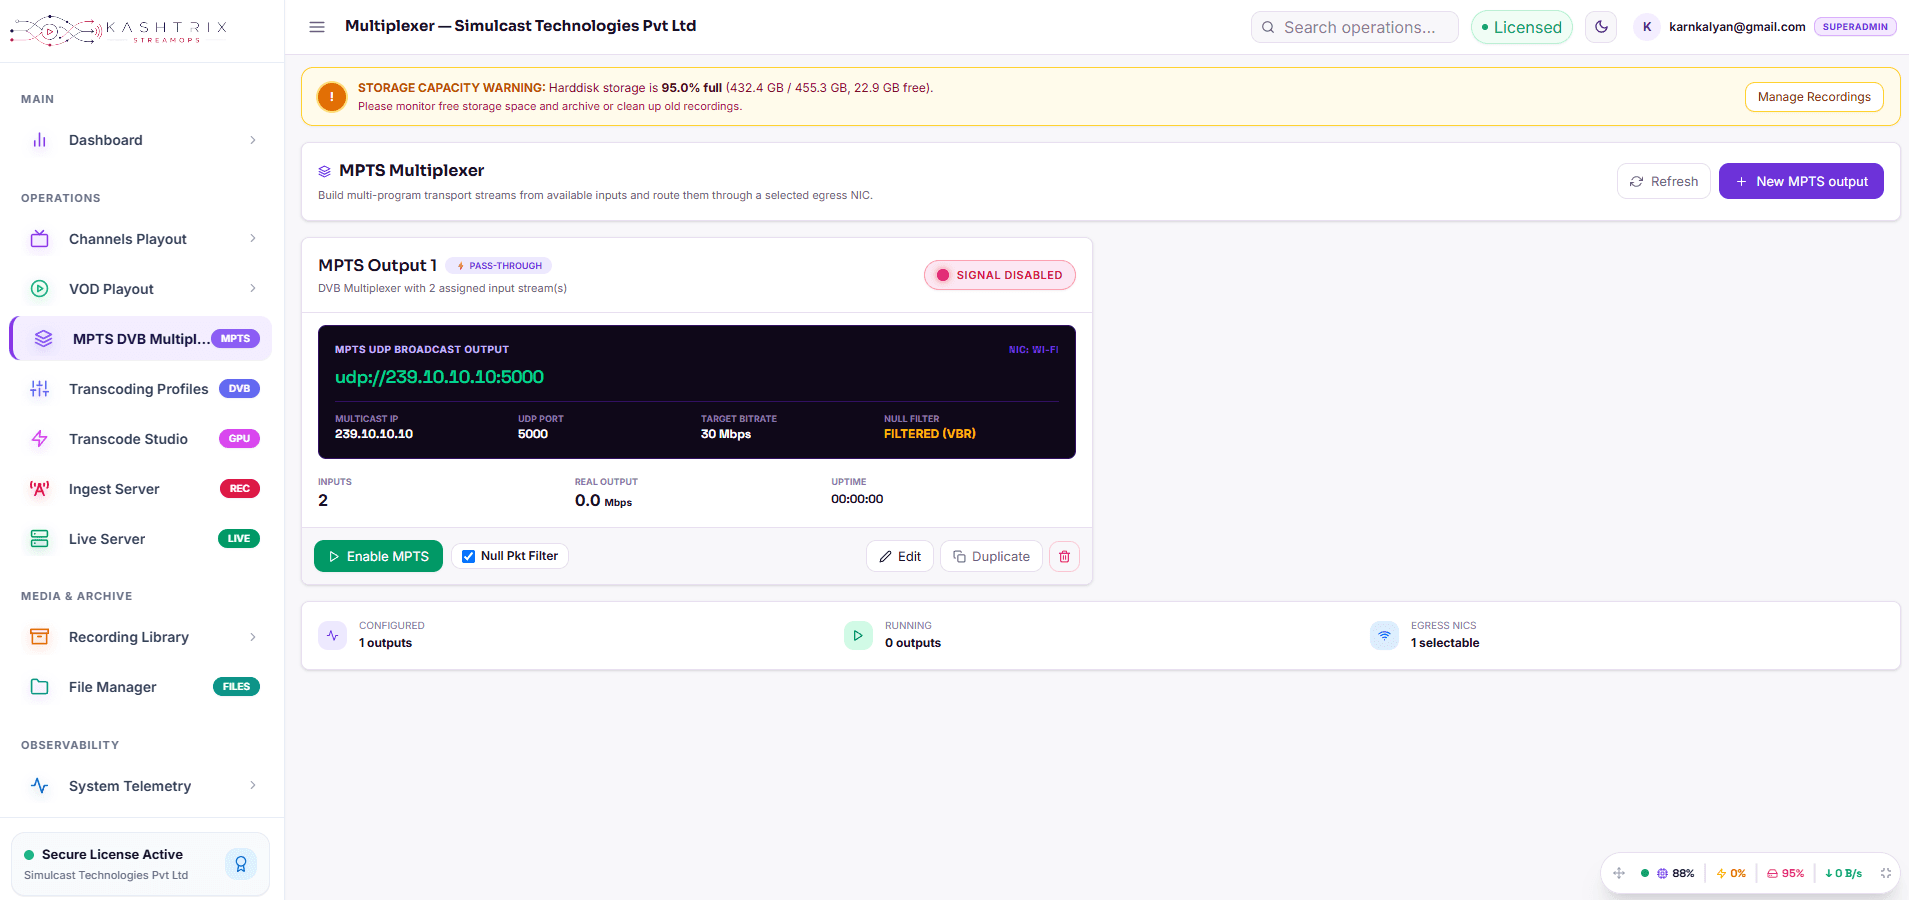Click the New MPTS output button
1909x900 pixels.
1801,181
